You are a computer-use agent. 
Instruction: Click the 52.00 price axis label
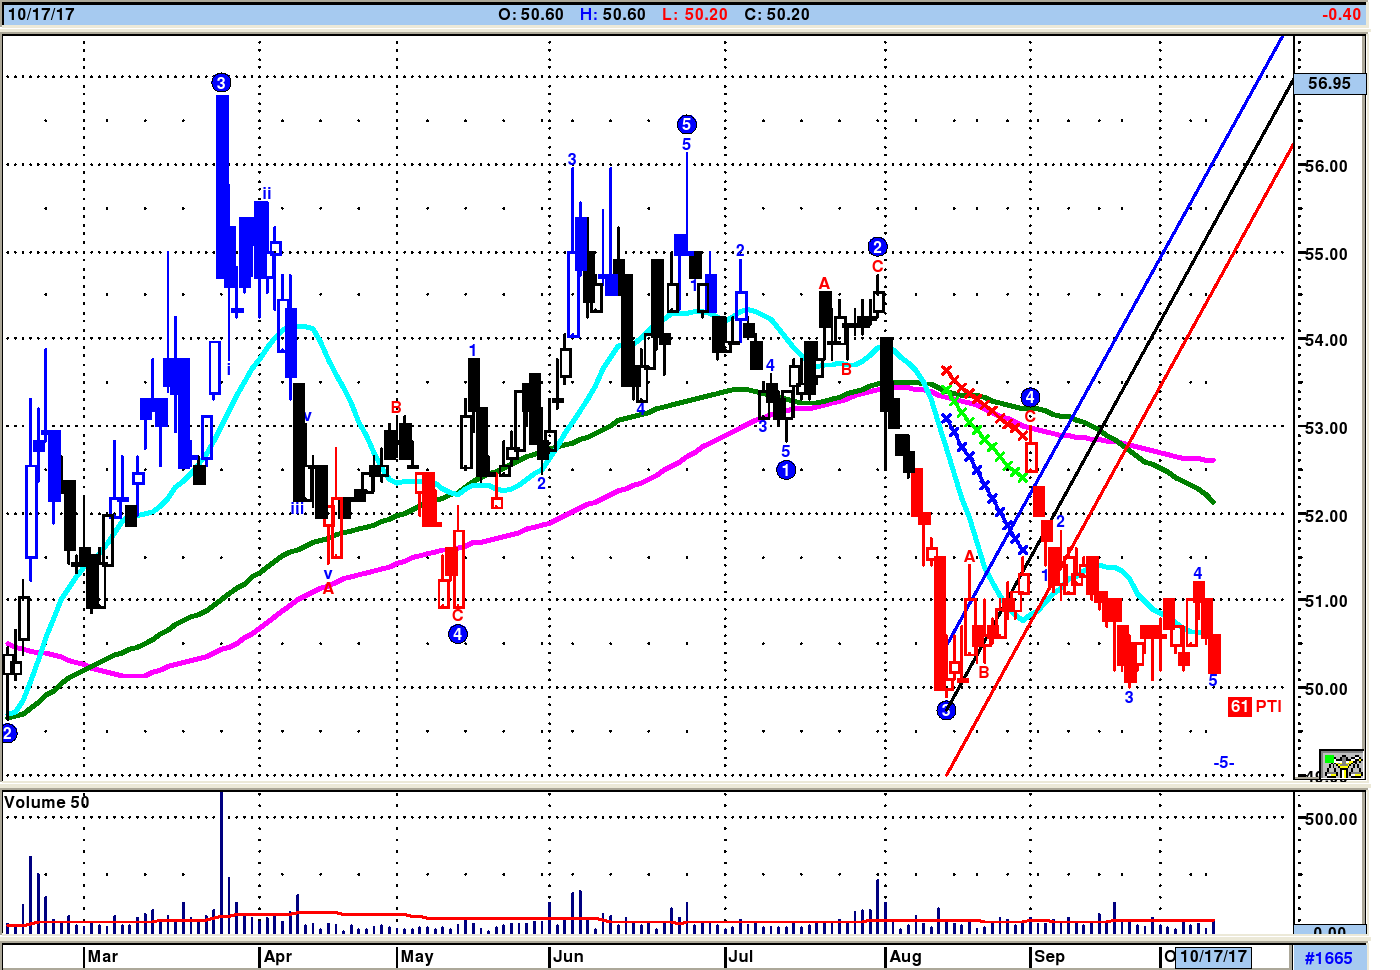click(x=1326, y=516)
